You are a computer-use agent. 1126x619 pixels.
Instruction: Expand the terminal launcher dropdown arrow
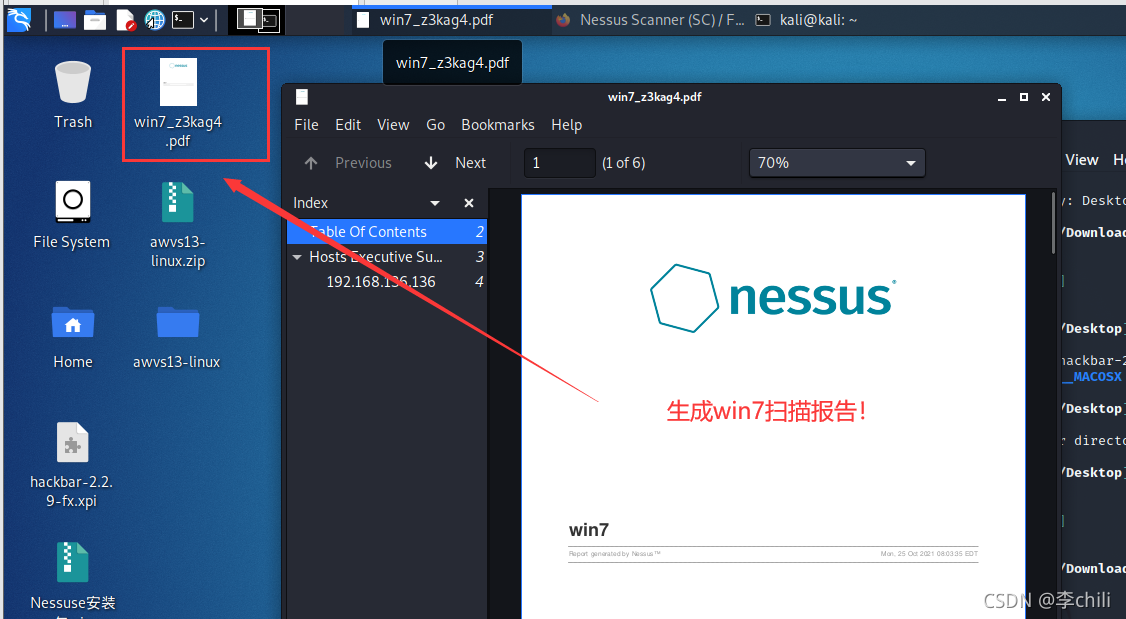204,20
